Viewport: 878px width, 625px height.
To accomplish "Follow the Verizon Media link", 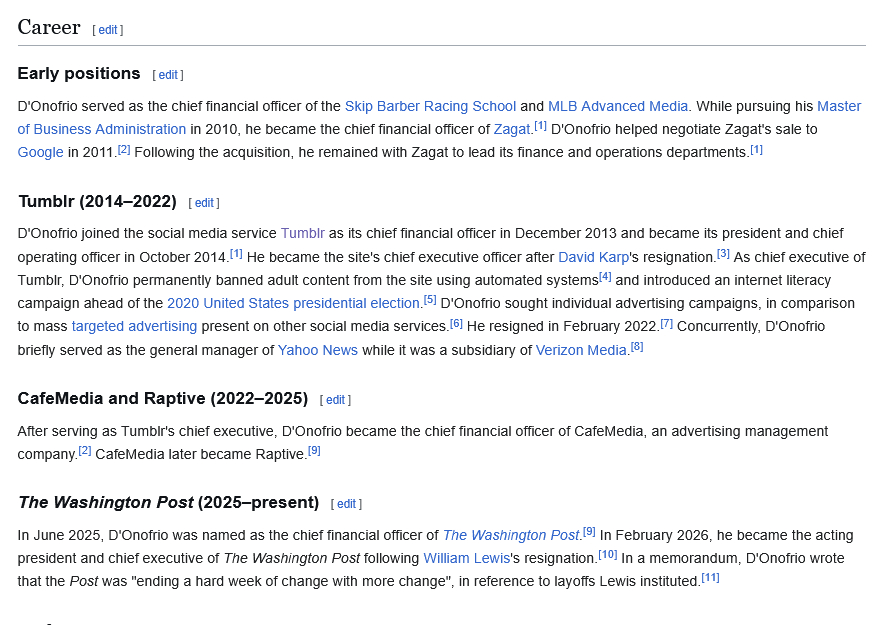I will point(581,350).
